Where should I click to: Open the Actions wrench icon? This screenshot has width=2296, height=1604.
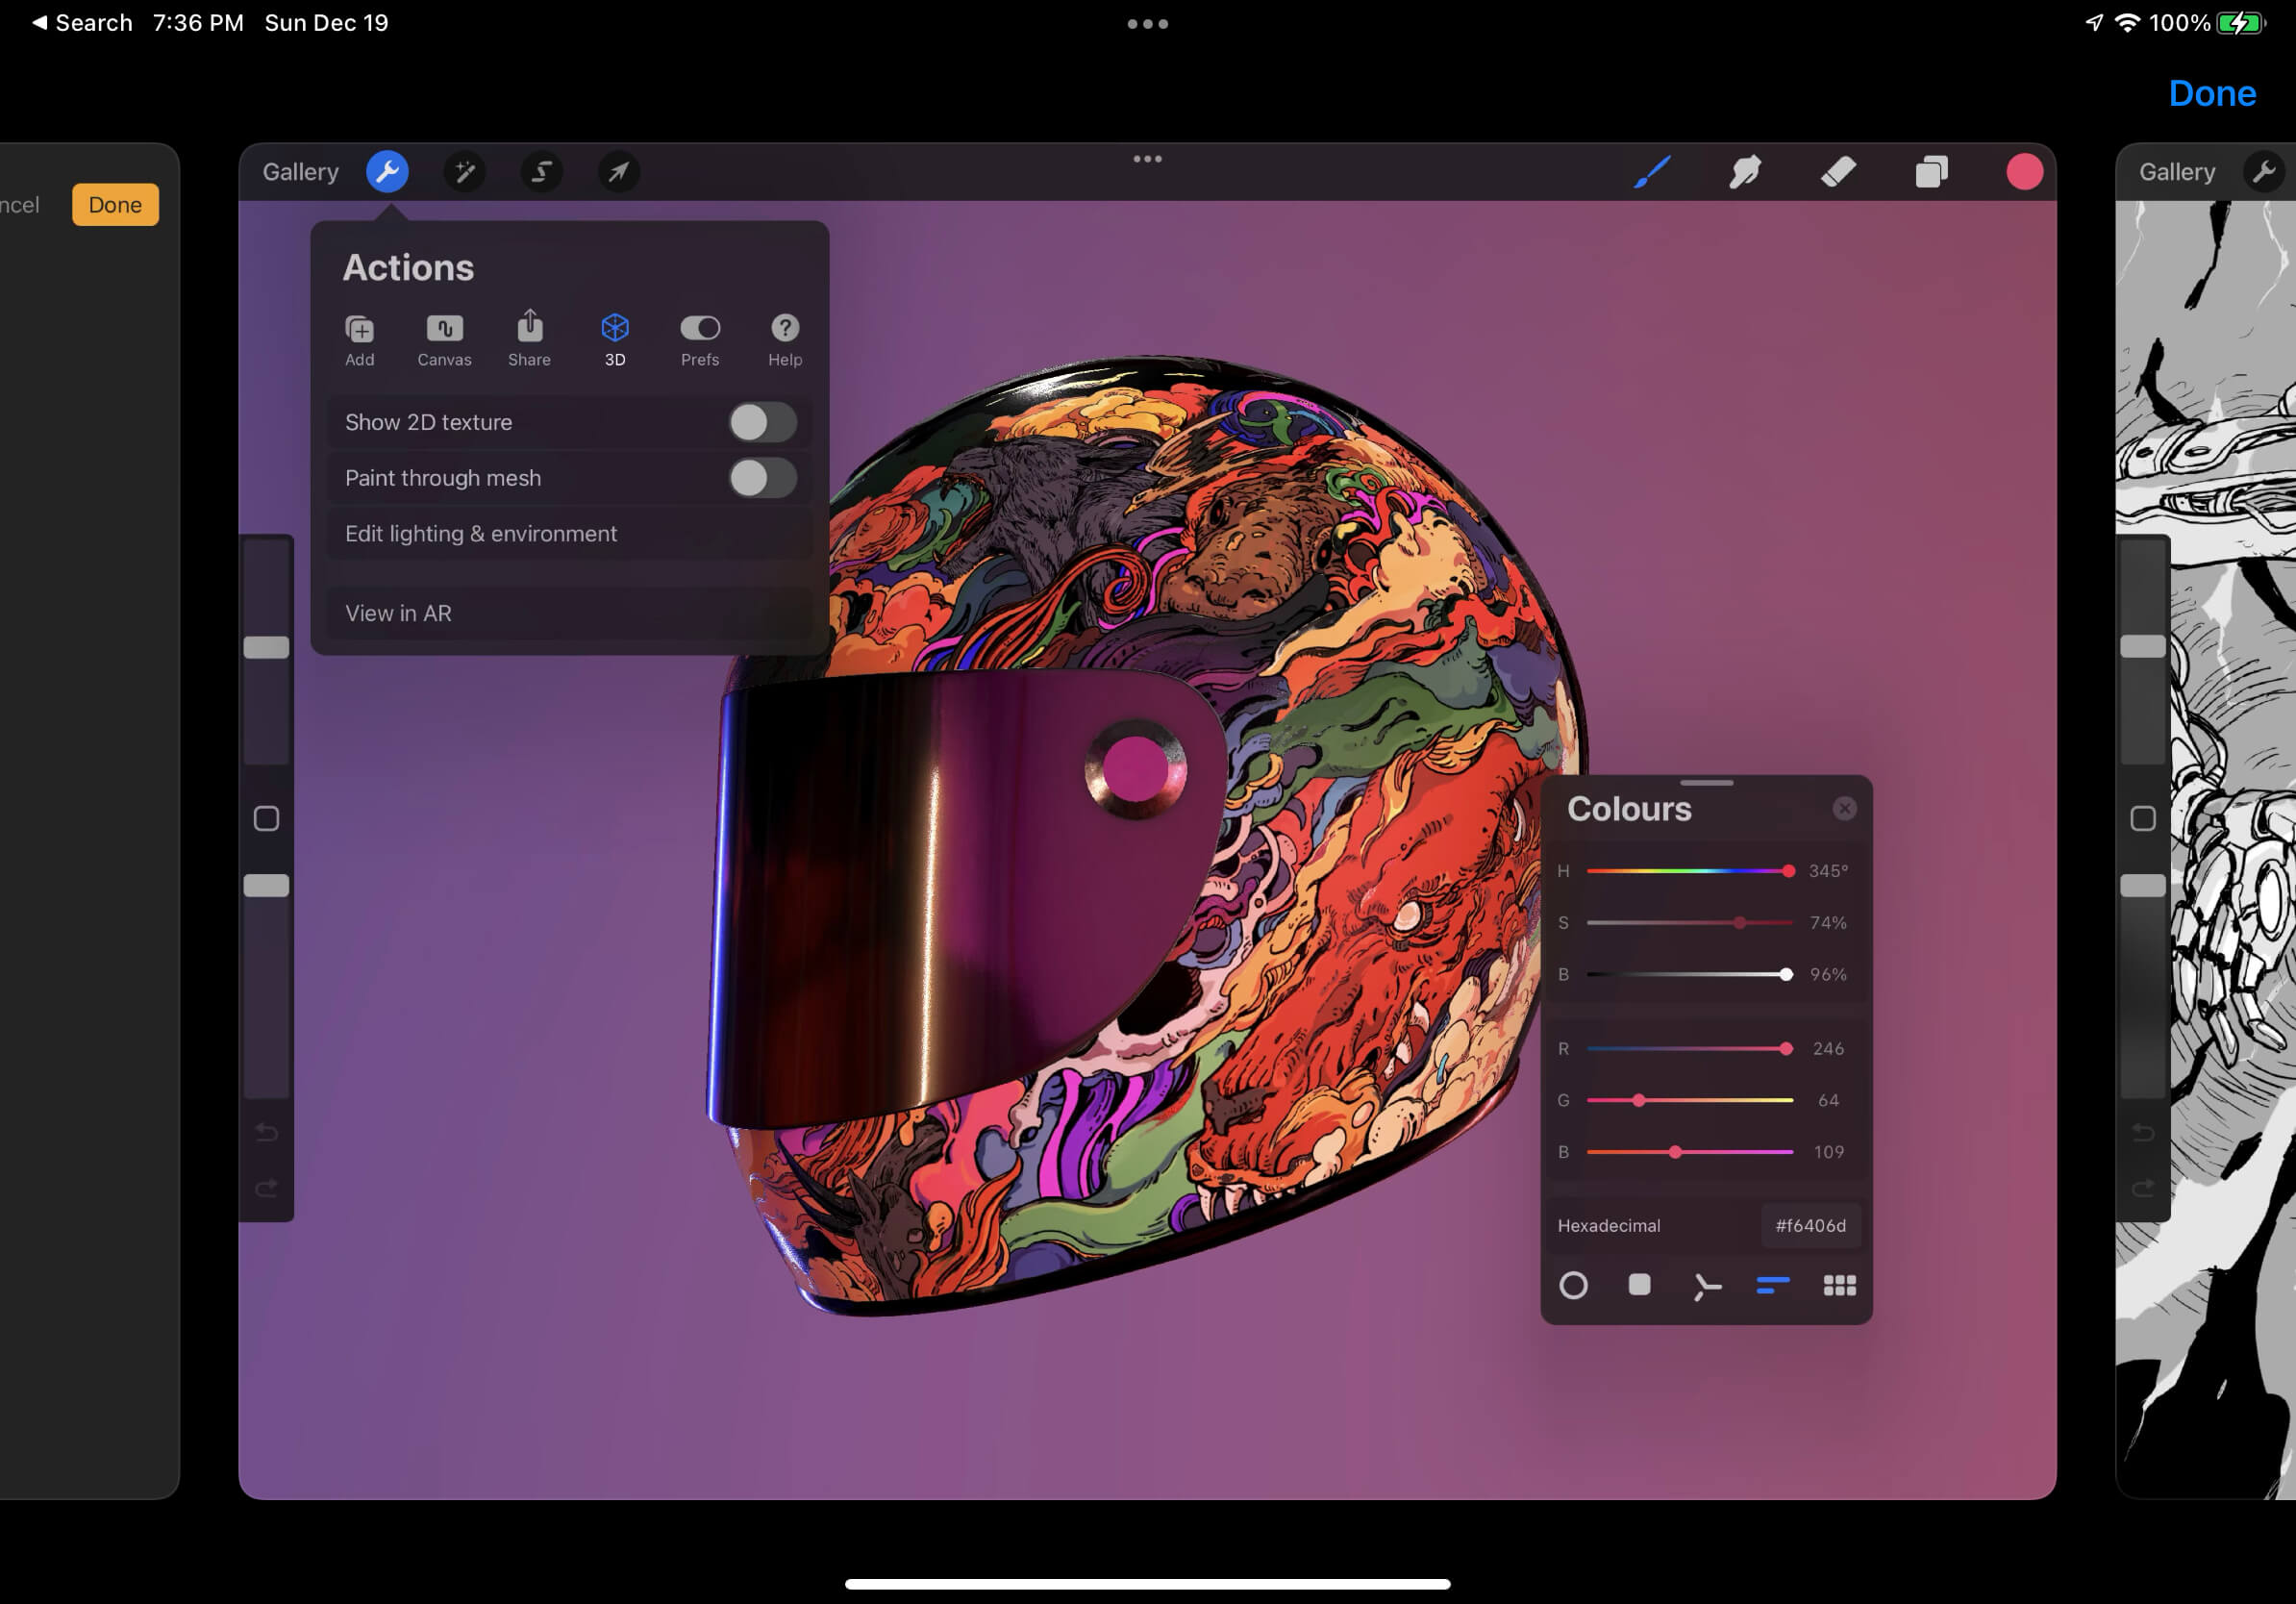[387, 172]
